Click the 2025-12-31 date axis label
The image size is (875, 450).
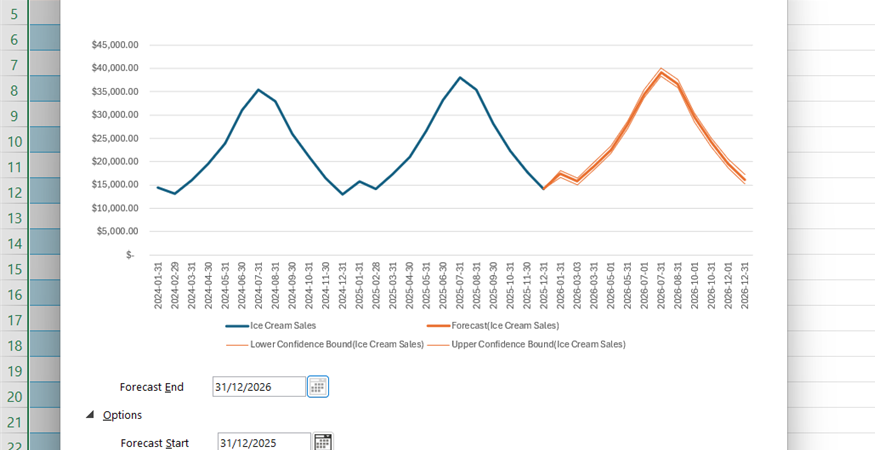544,285
